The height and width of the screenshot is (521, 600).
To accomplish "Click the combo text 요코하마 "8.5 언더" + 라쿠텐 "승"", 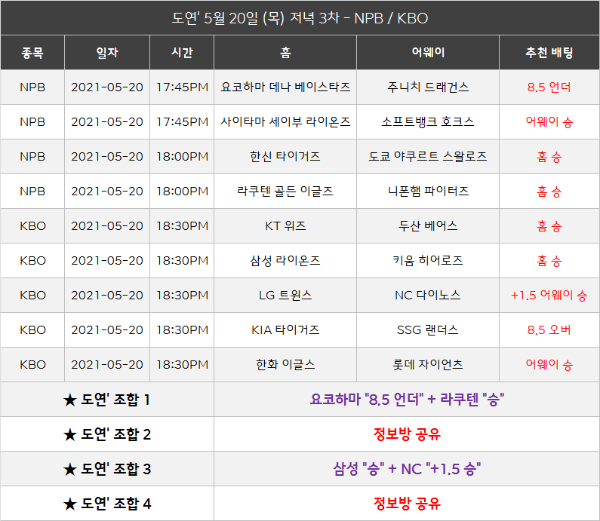I will [407, 400].
